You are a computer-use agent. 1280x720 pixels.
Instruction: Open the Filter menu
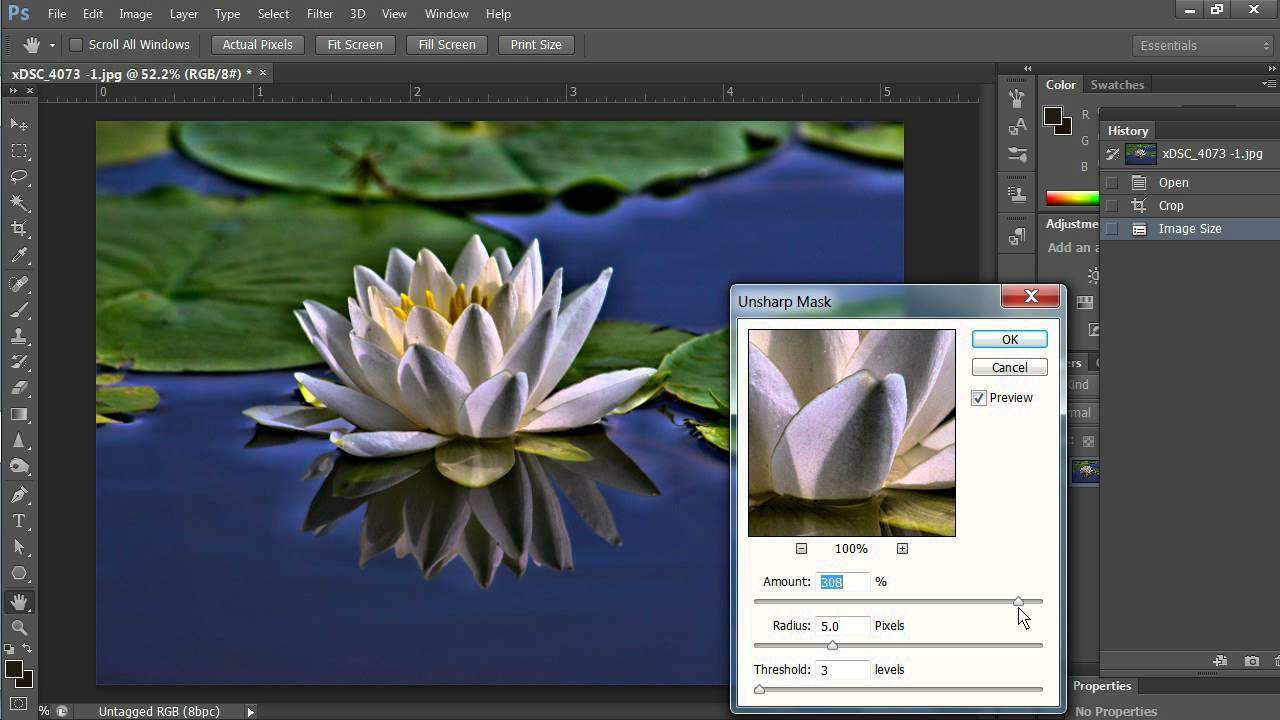320,14
